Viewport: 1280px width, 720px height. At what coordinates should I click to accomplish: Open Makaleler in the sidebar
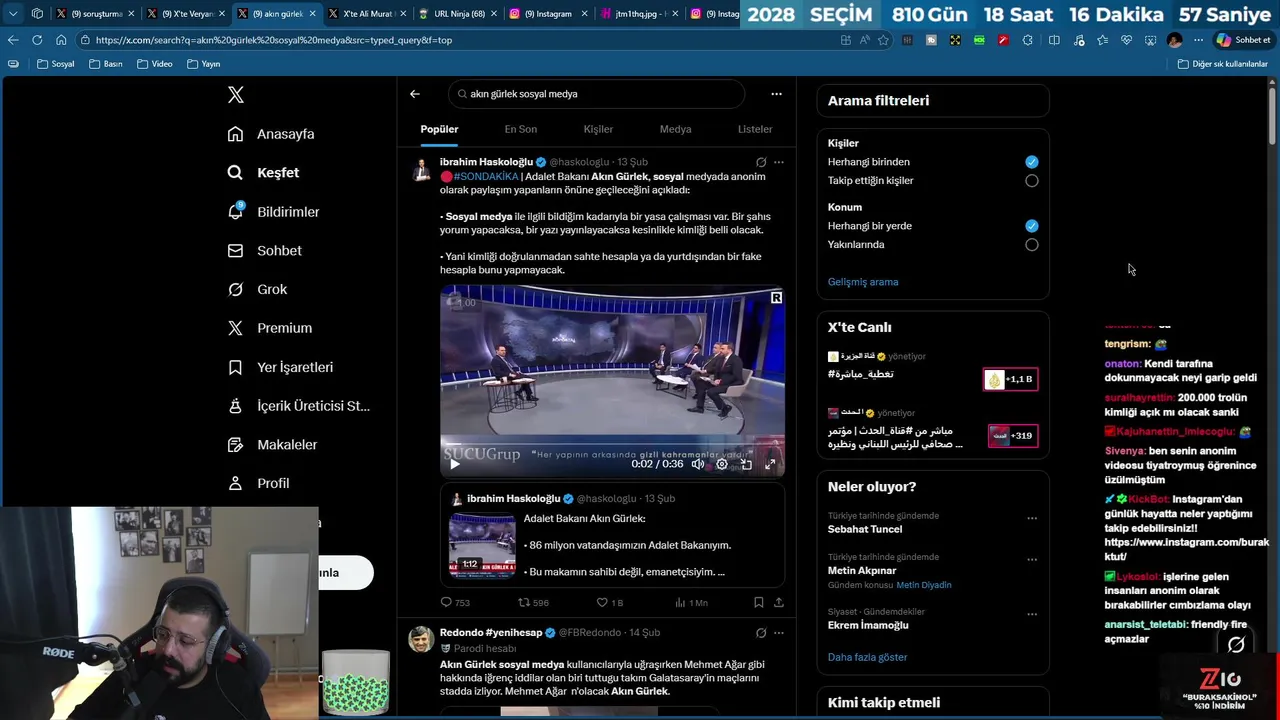pyautogui.click(x=272, y=445)
